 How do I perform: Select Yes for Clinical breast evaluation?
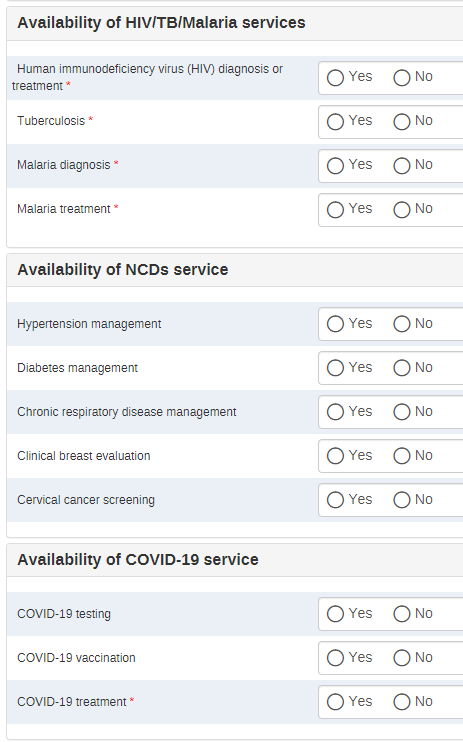(x=335, y=457)
